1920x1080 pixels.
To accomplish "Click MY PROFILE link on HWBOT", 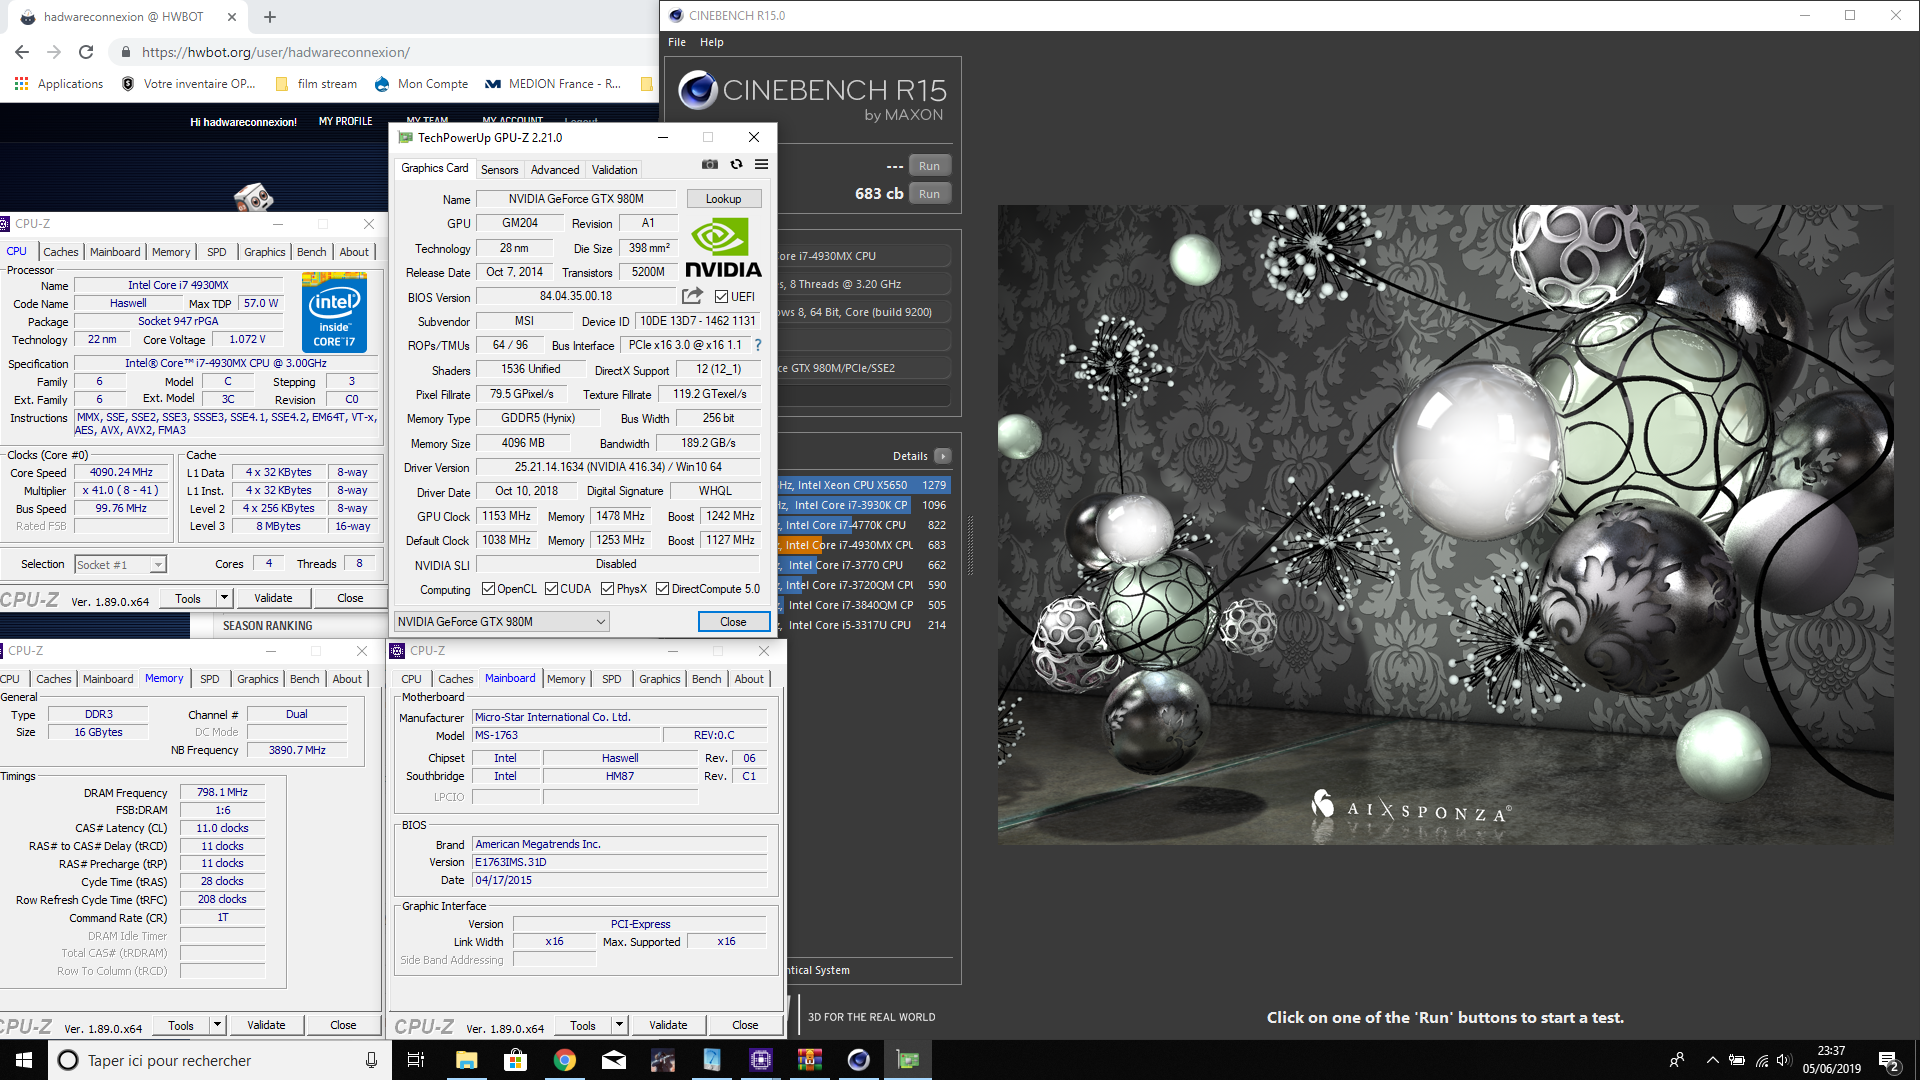I will [x=345, y=121].
